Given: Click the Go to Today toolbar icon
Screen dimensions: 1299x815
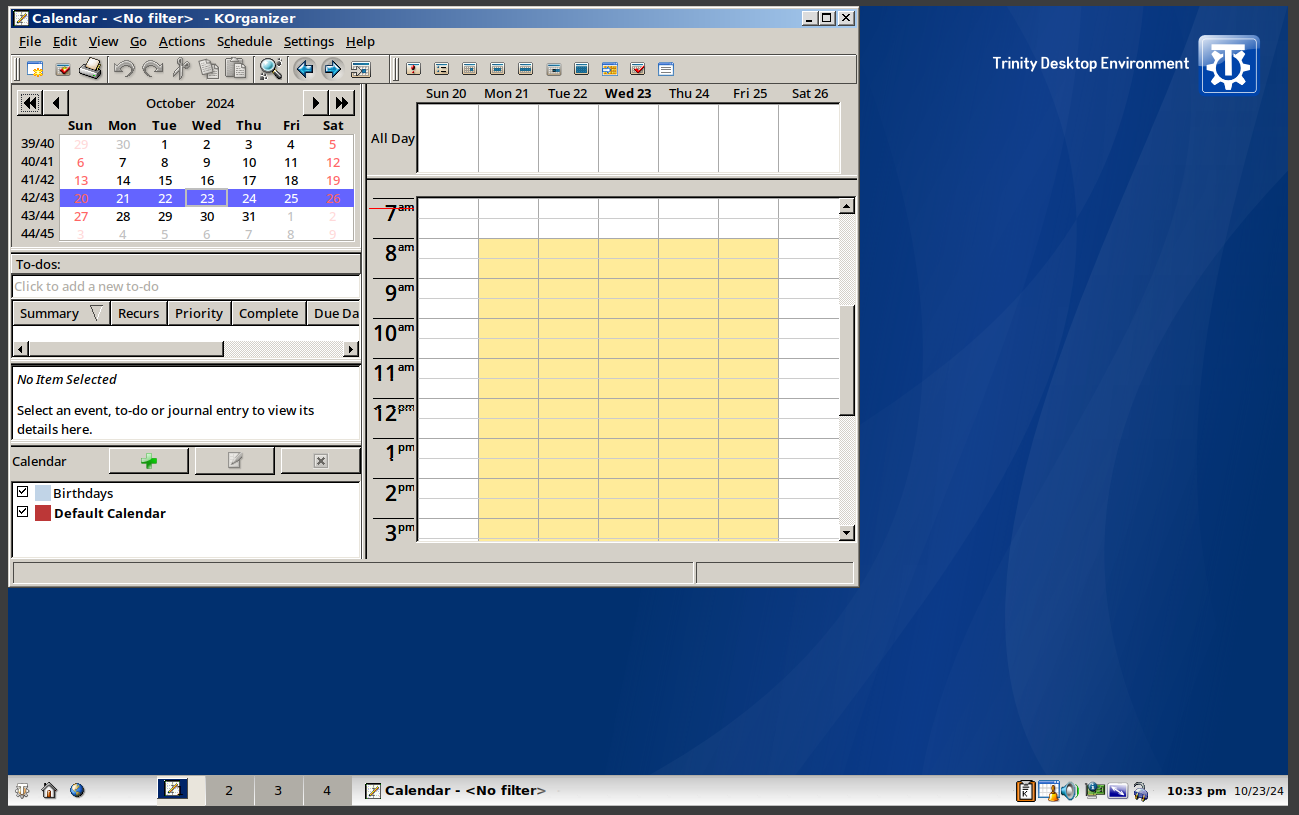Looking at the screenshot, I should 360,69.
